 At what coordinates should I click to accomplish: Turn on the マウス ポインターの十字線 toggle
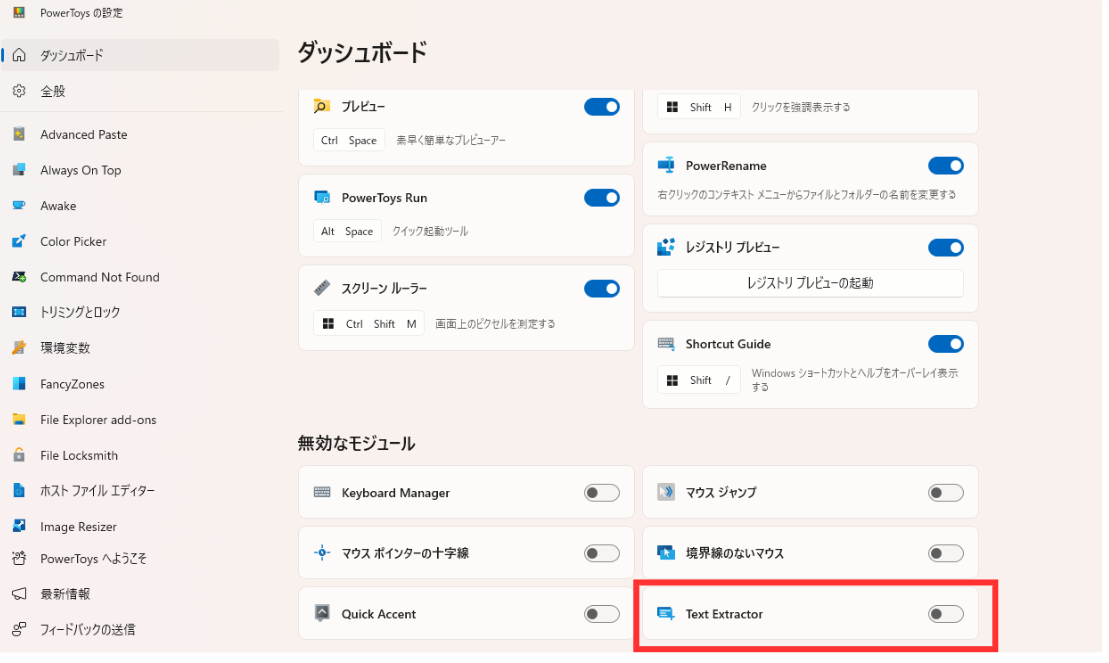pyautogui.click(x=602, y=553)
